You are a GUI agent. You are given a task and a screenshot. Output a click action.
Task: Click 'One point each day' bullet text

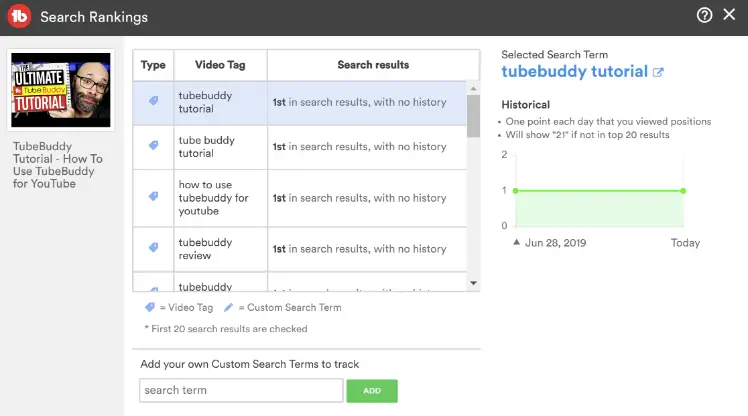608,122
